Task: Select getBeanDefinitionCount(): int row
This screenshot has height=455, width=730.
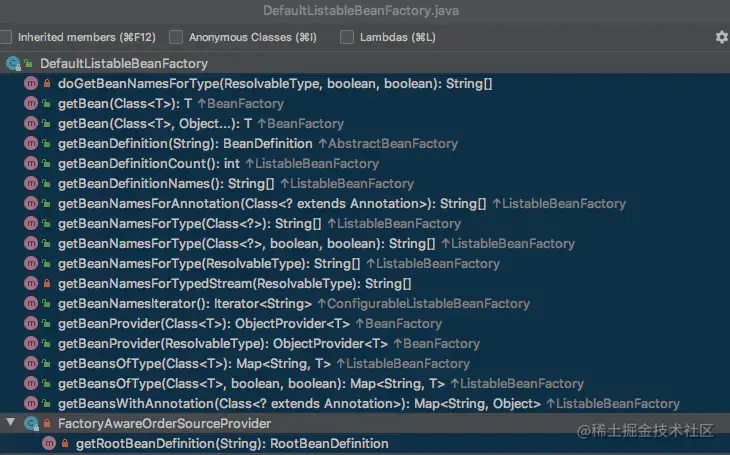Action: tap(365, 163)
